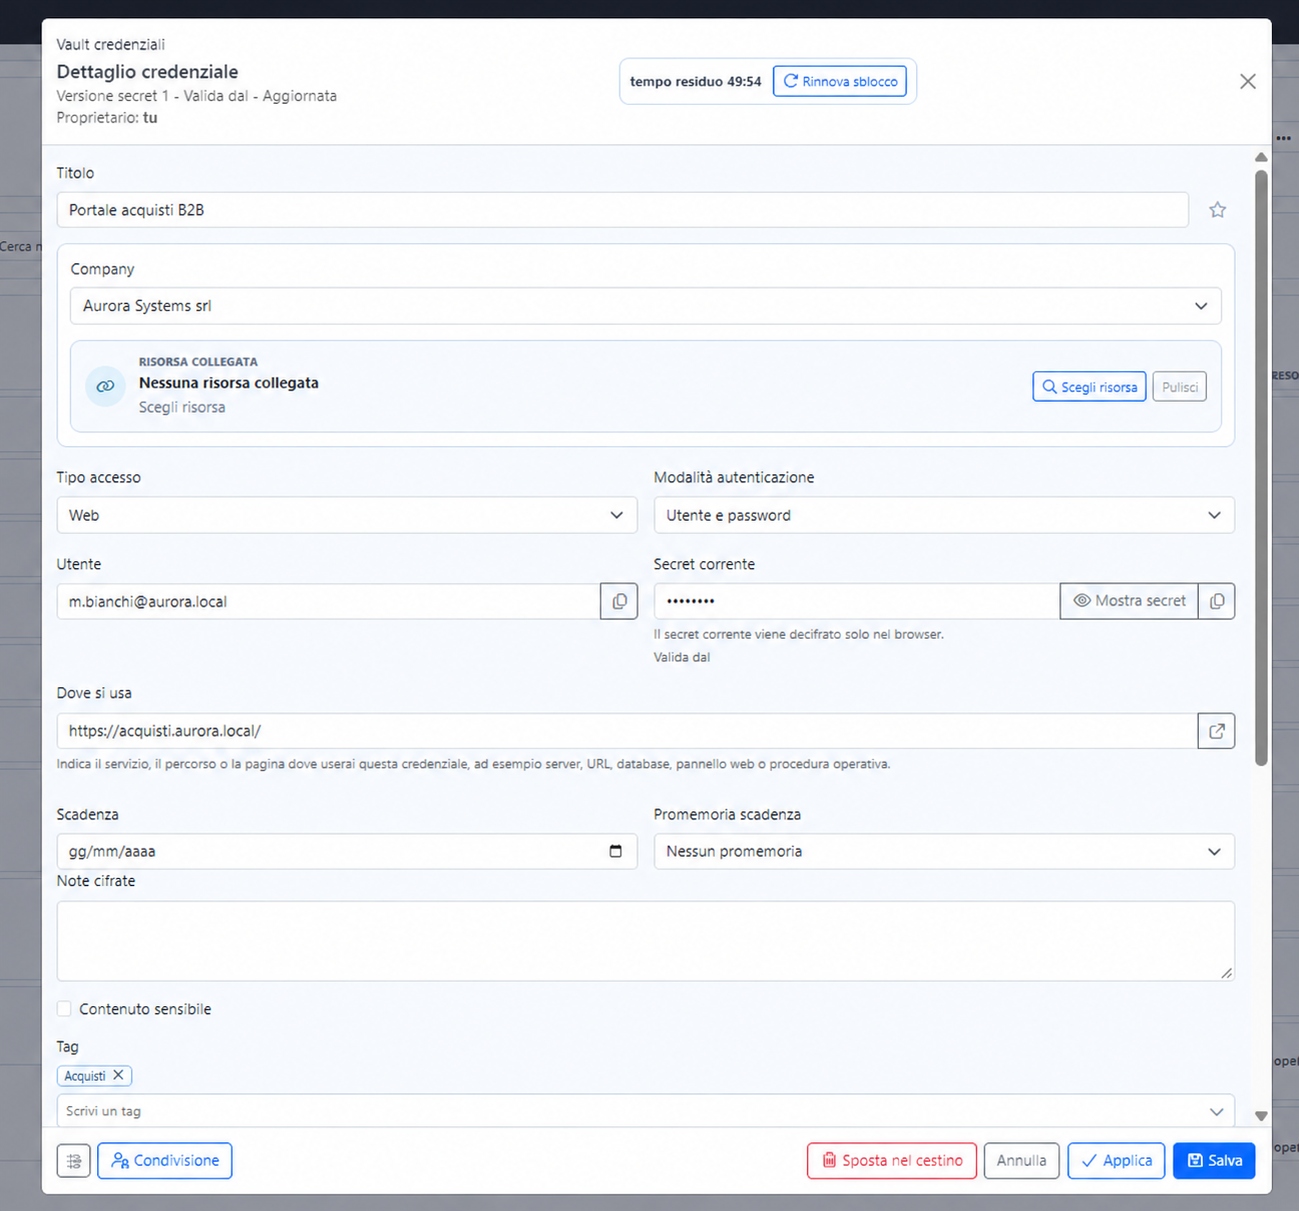This screenshot has width=1299, height=1211.
Task: Open the Modalità autenticazione dropdown
Action: coord(944,515)
